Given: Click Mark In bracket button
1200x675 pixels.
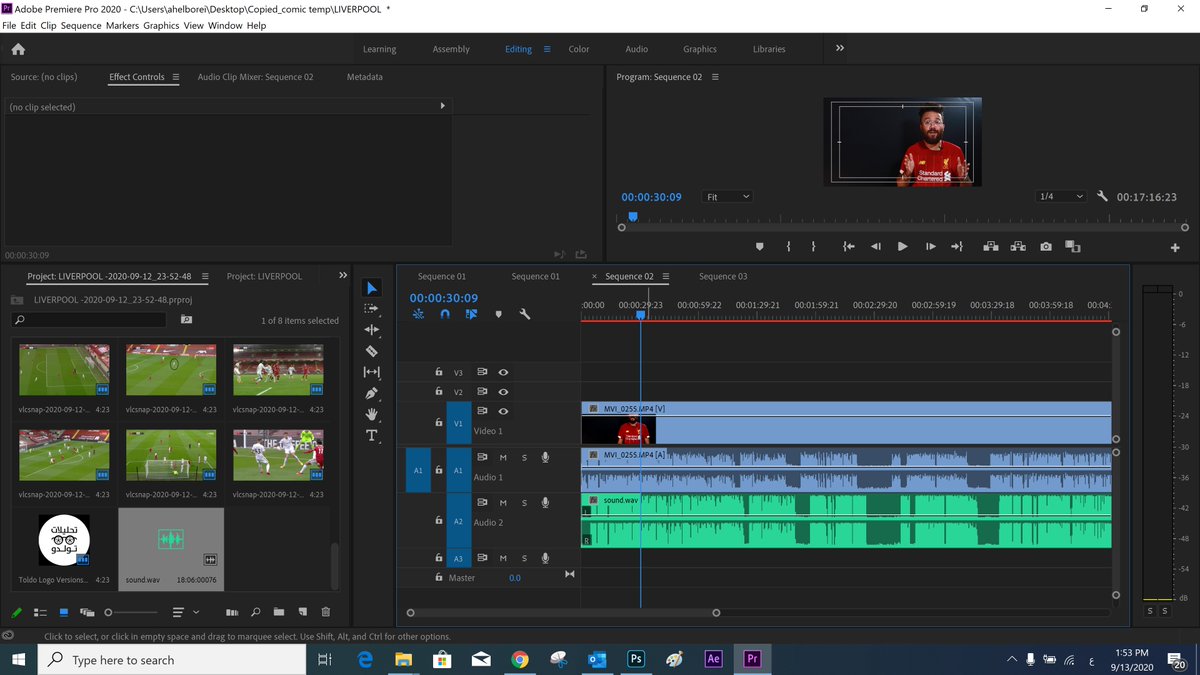Looking at the screenshot, I should [x=788, y=246].
